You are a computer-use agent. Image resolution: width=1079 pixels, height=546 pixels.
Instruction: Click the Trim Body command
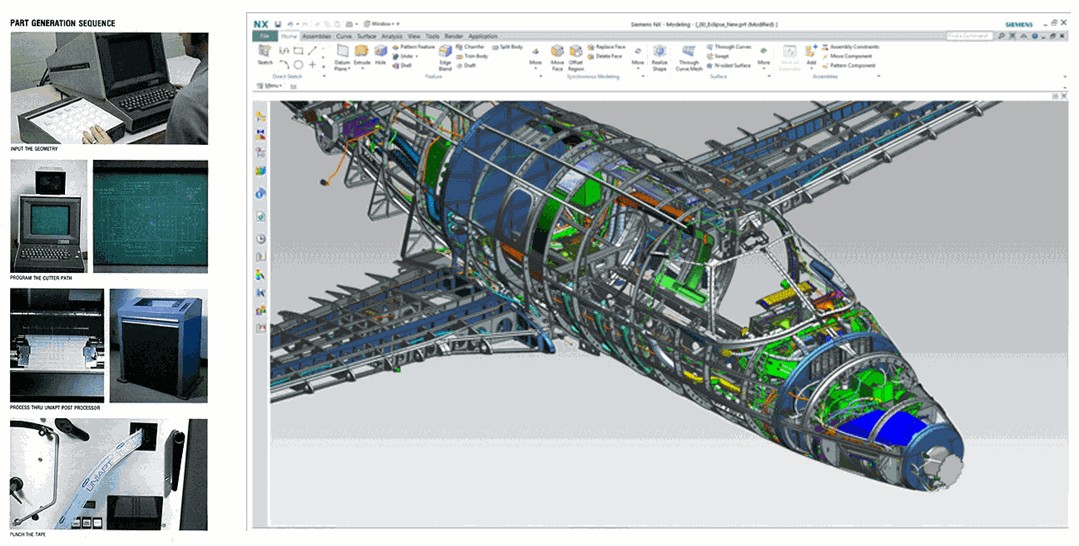point(471,56)
